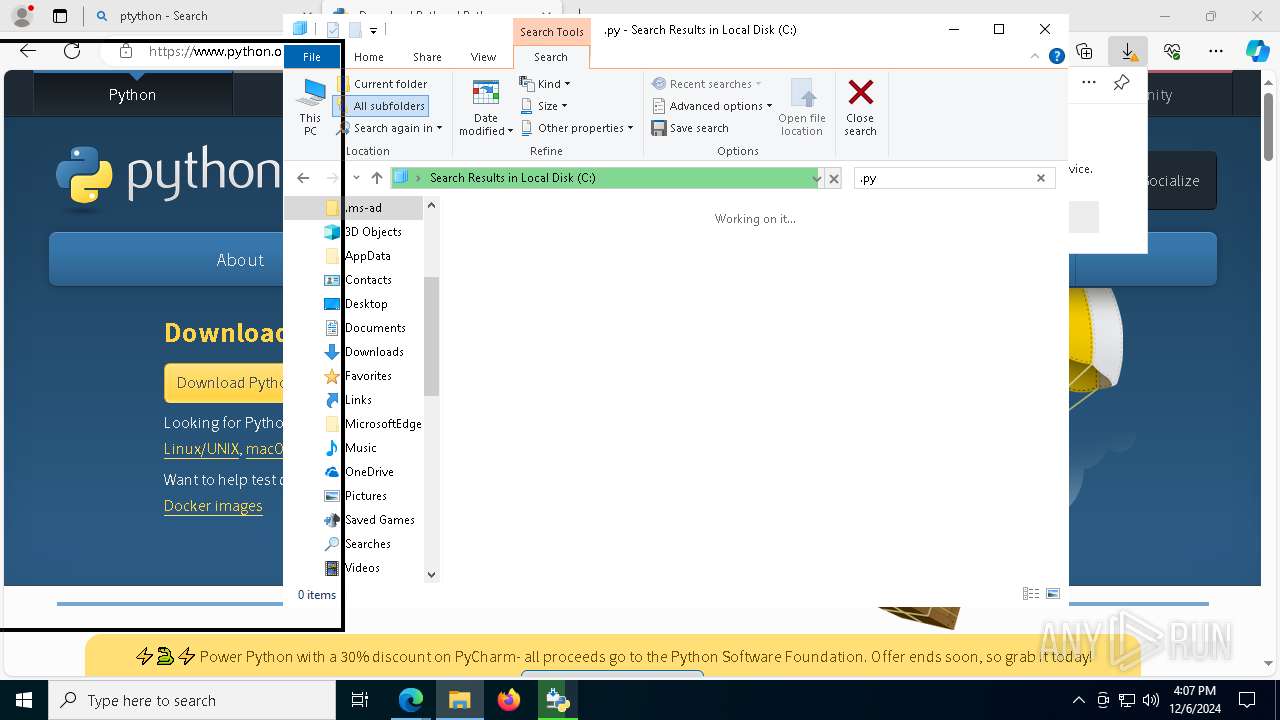The width and height of the screenshot is (1280, 720).
Task: Open the File menu in Explorer
Action: point(312,57)
